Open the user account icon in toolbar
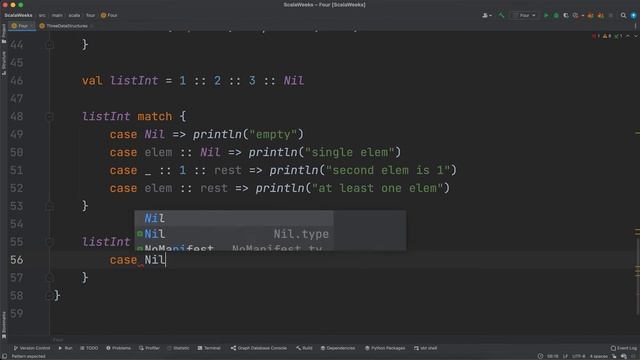 coord(487,16)
